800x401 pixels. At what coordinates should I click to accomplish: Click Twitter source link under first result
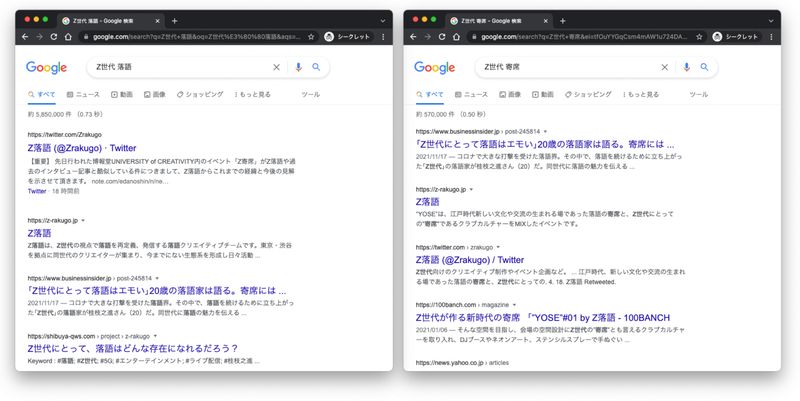tap(37, 191)
